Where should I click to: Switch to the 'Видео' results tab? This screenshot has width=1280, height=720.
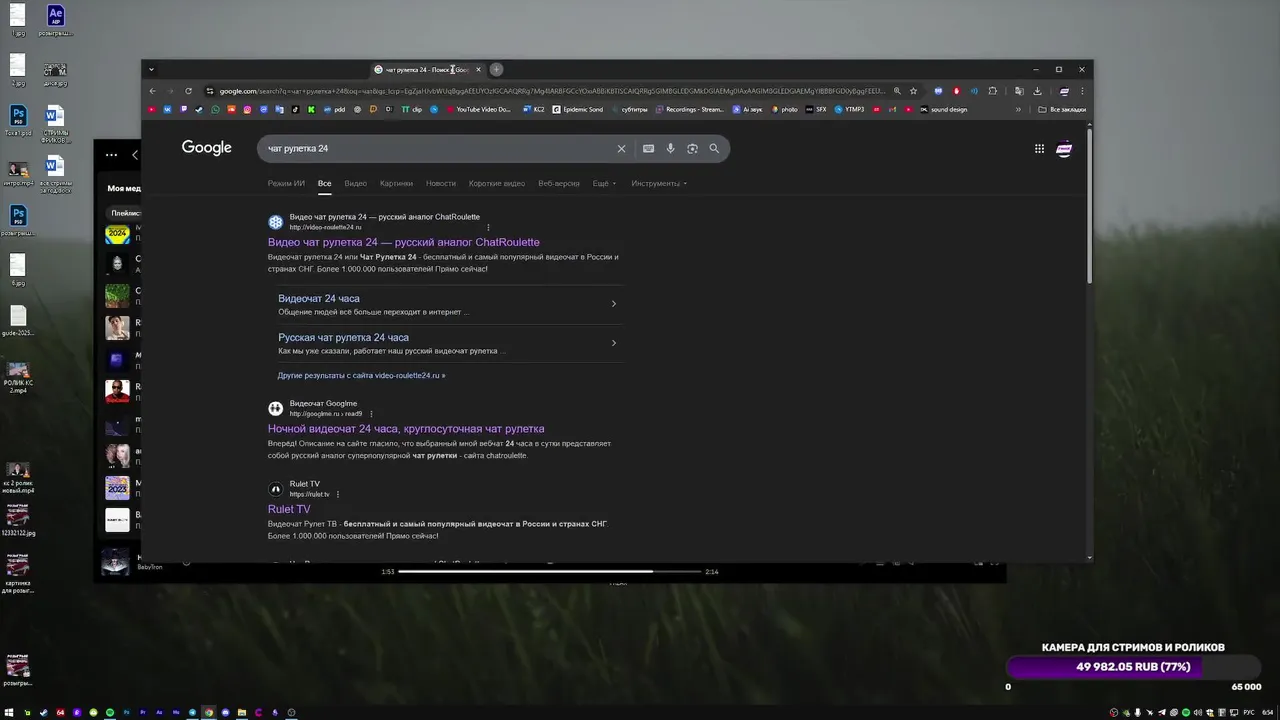tap(355, 183)
